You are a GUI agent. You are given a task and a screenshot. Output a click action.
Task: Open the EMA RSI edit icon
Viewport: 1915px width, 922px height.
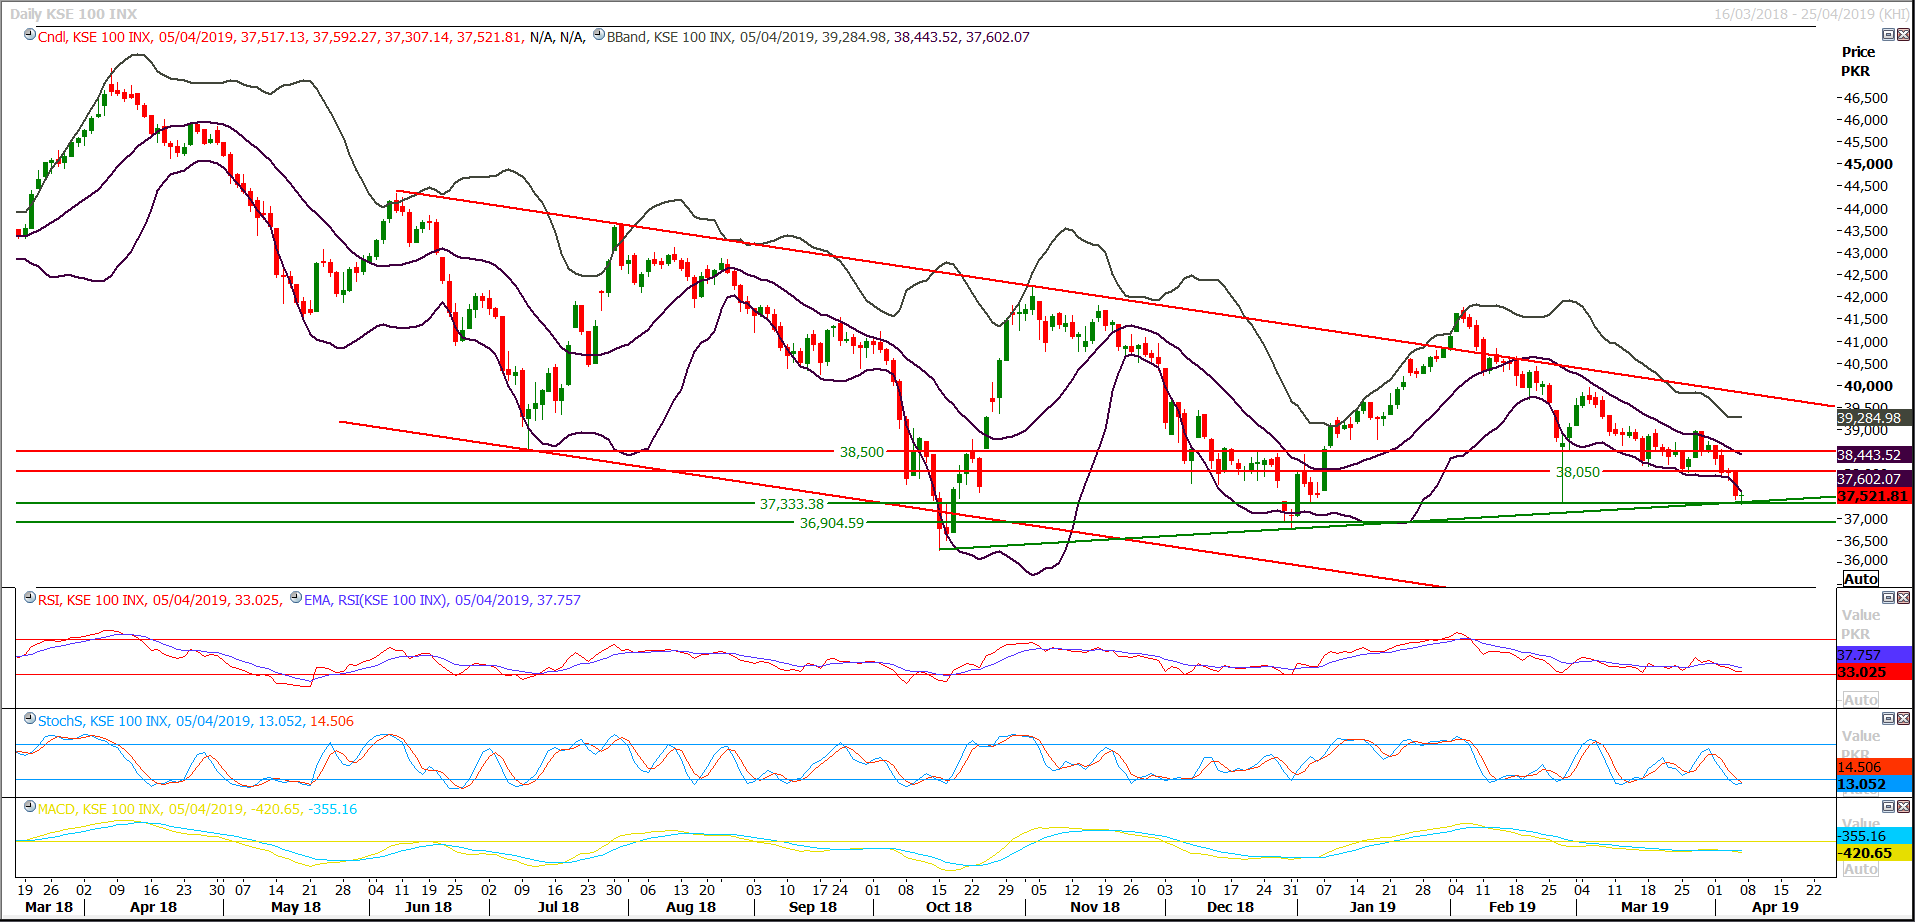click(x=294, y=599)
